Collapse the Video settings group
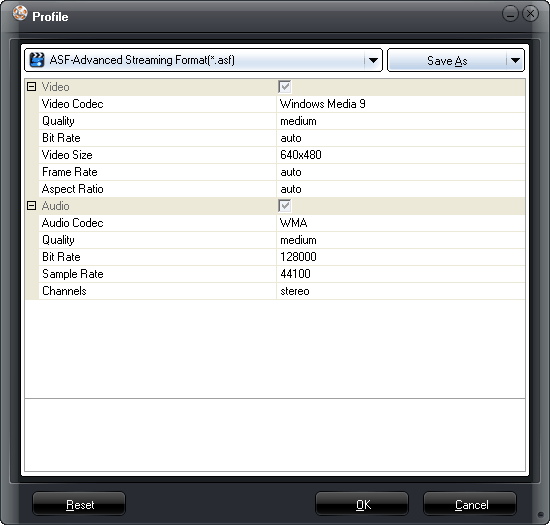This screenshot has height=525, width=550. (x=32, y=87)
